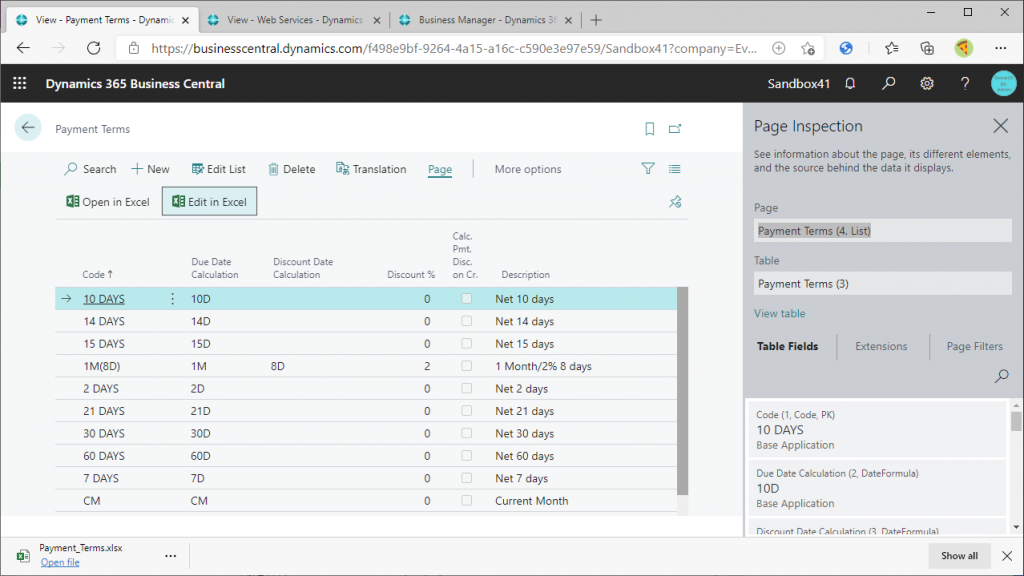This screenshot has width=1024, height=576.
Task: Click Edit in Excel
Action: tap(210, 202)
